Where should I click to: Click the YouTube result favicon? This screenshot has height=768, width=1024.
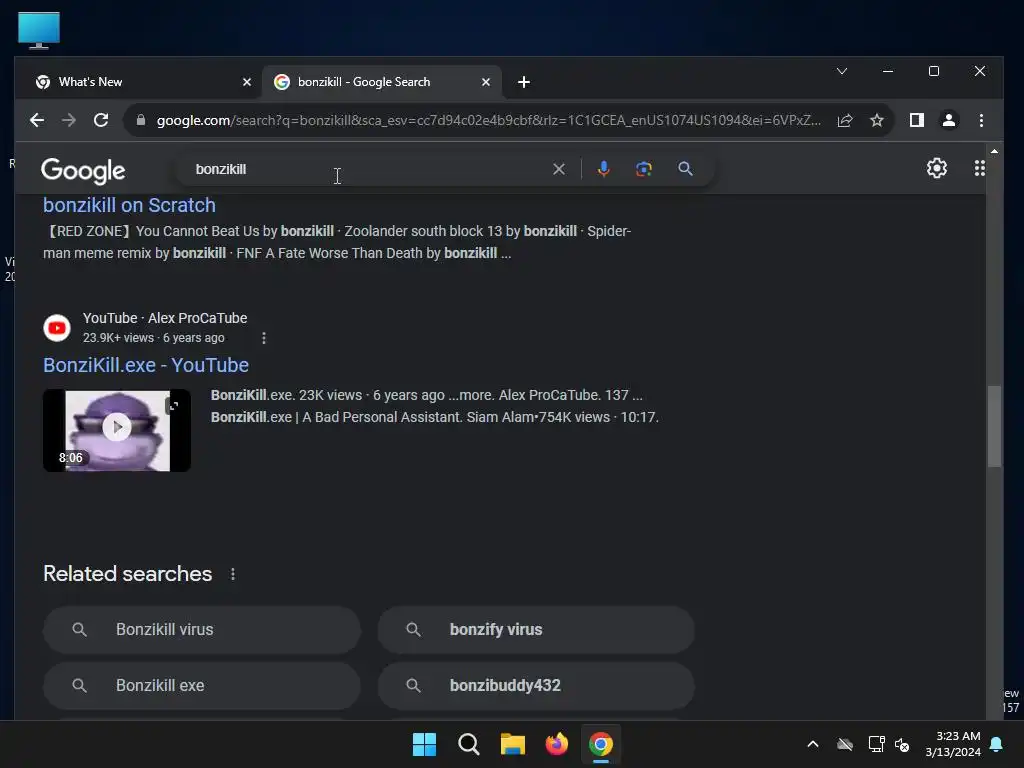(57, 328)
